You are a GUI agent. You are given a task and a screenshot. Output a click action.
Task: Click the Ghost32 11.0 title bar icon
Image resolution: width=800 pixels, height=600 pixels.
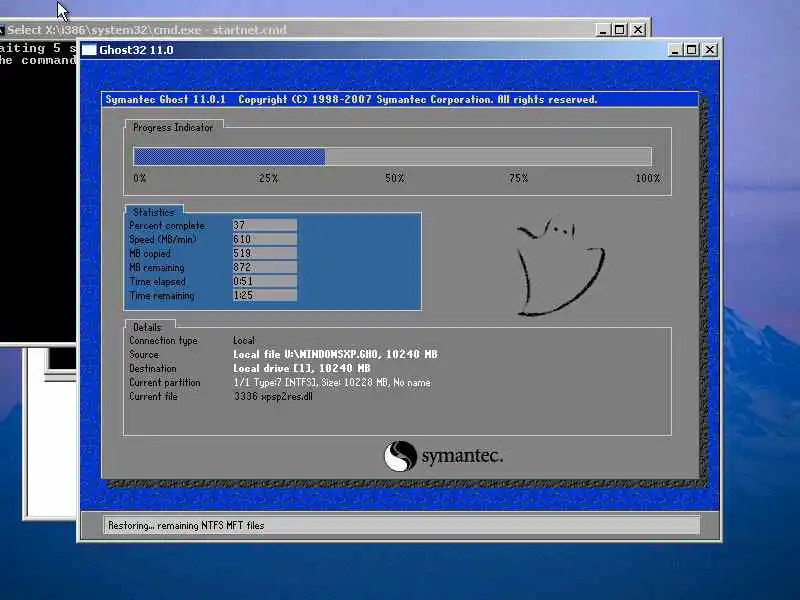coord(89,49)
